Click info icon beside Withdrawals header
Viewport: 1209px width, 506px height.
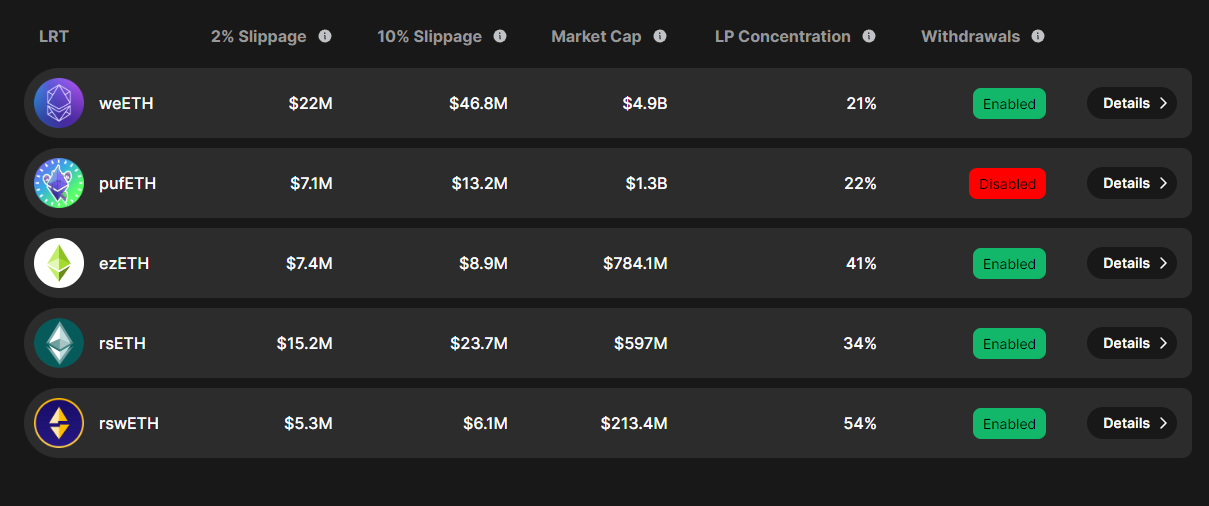[x=1038, y=36]
